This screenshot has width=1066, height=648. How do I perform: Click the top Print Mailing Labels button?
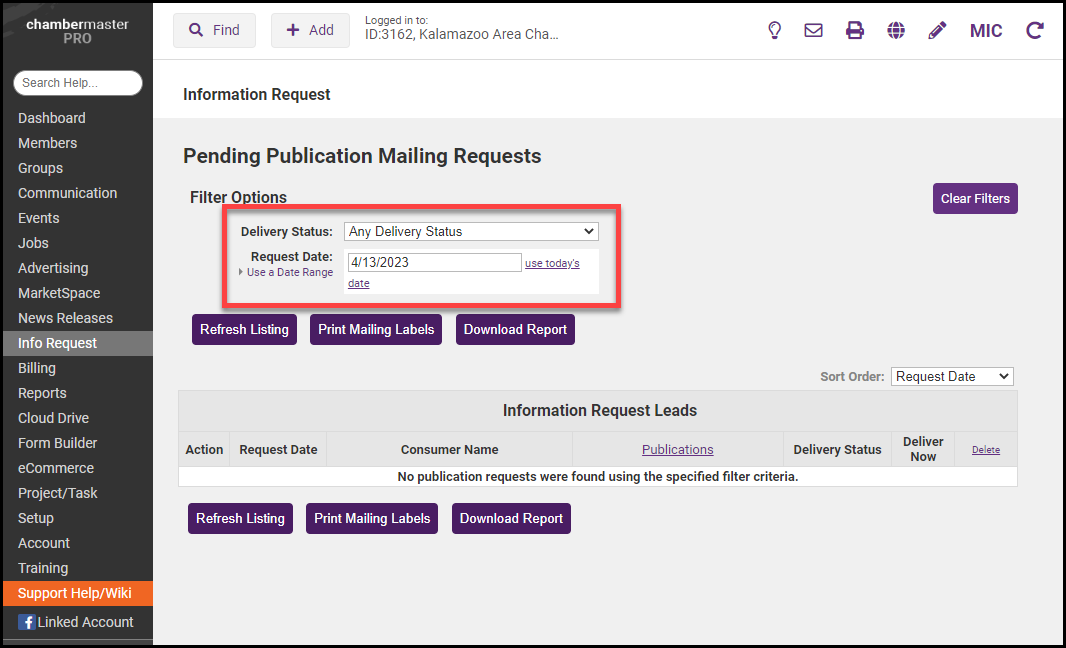(x=376, y=329)
